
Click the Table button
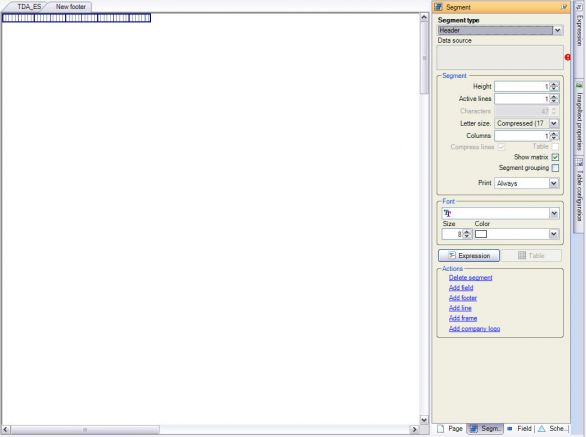coord(531,256)
